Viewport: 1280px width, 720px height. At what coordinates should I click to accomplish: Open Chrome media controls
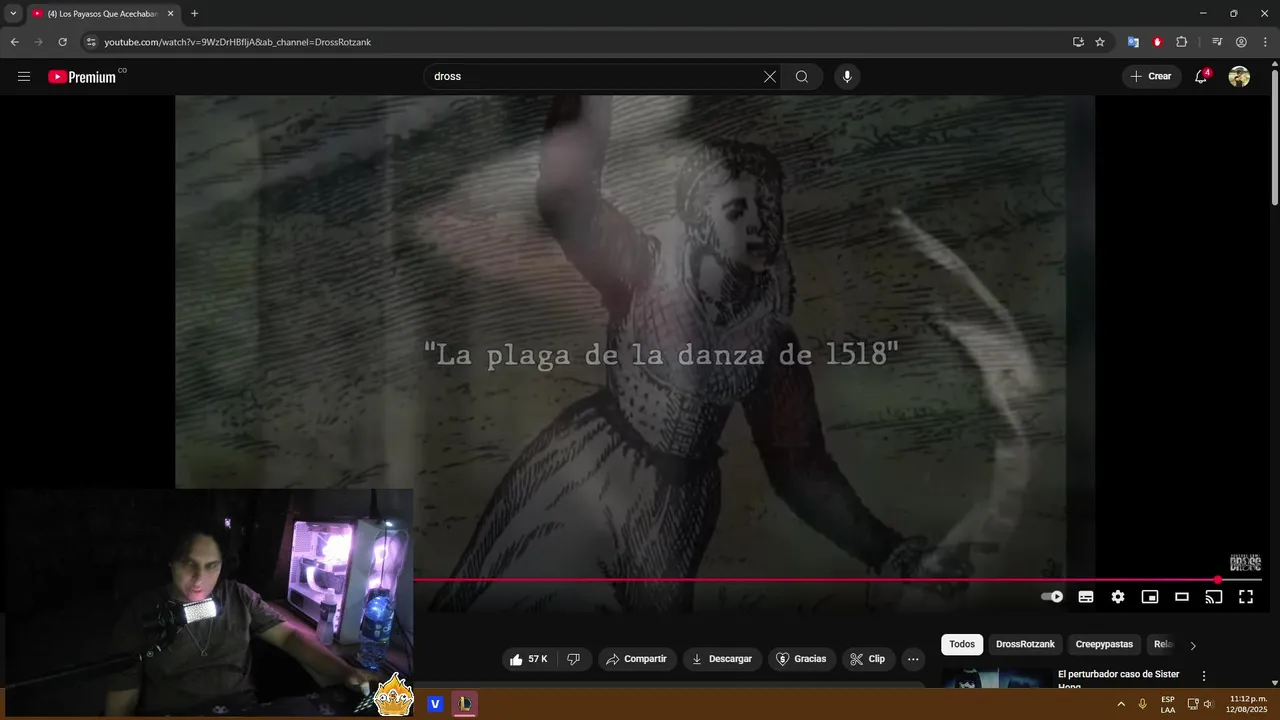click(1217, 42)
